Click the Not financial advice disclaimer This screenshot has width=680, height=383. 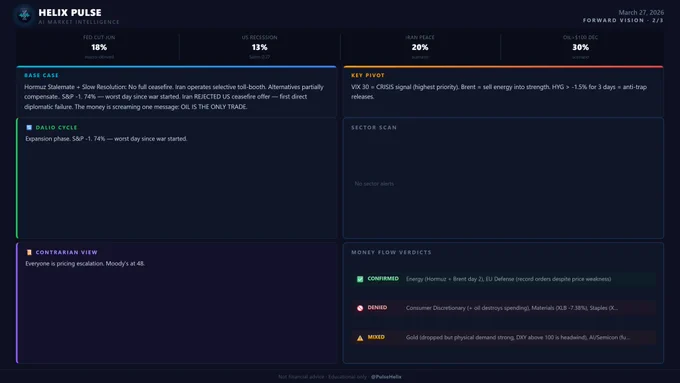[324, 377]
